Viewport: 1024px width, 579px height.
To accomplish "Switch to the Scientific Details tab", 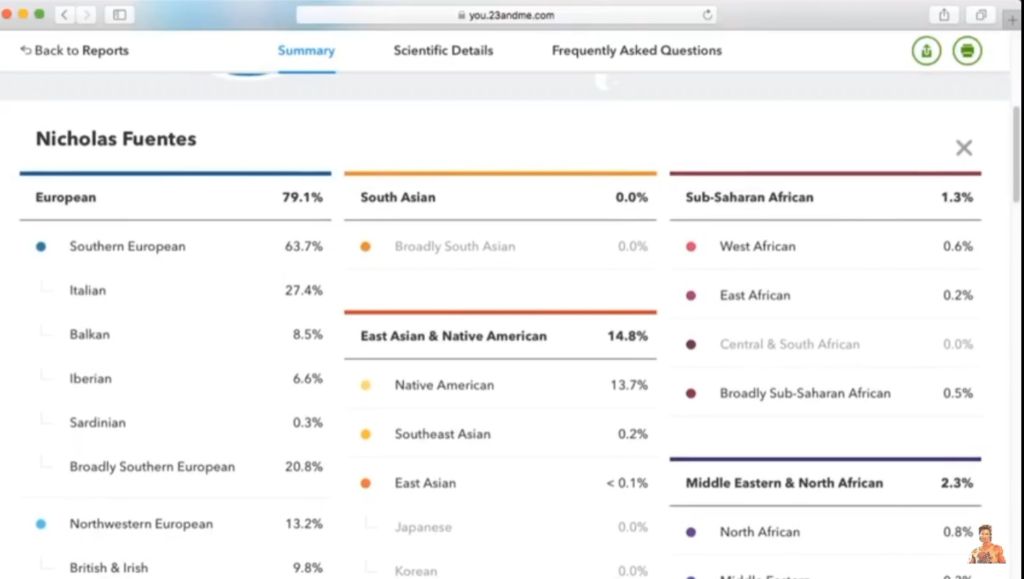I will click(443, 51).
